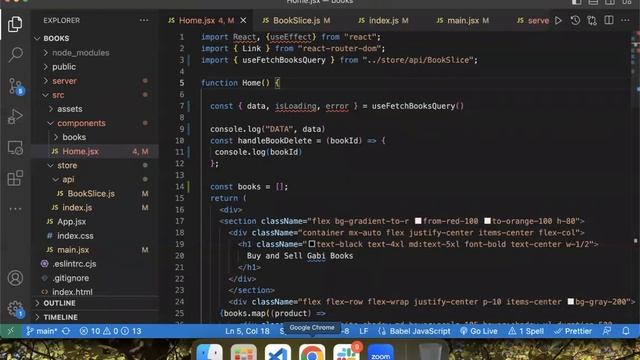Open Zoom from the dock
Screen dimensions: 640x360
(x=380, y=352)
